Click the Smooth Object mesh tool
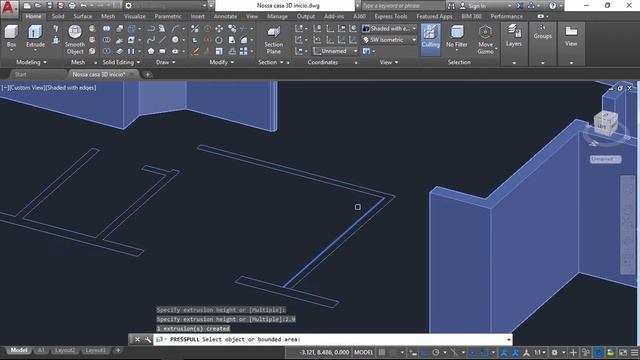The width and height of the screenshot is (640, 360). point(75,40)
